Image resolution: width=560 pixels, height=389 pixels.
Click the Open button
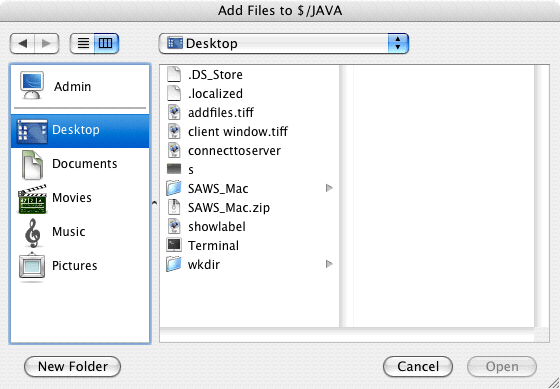tap(502, 366)
